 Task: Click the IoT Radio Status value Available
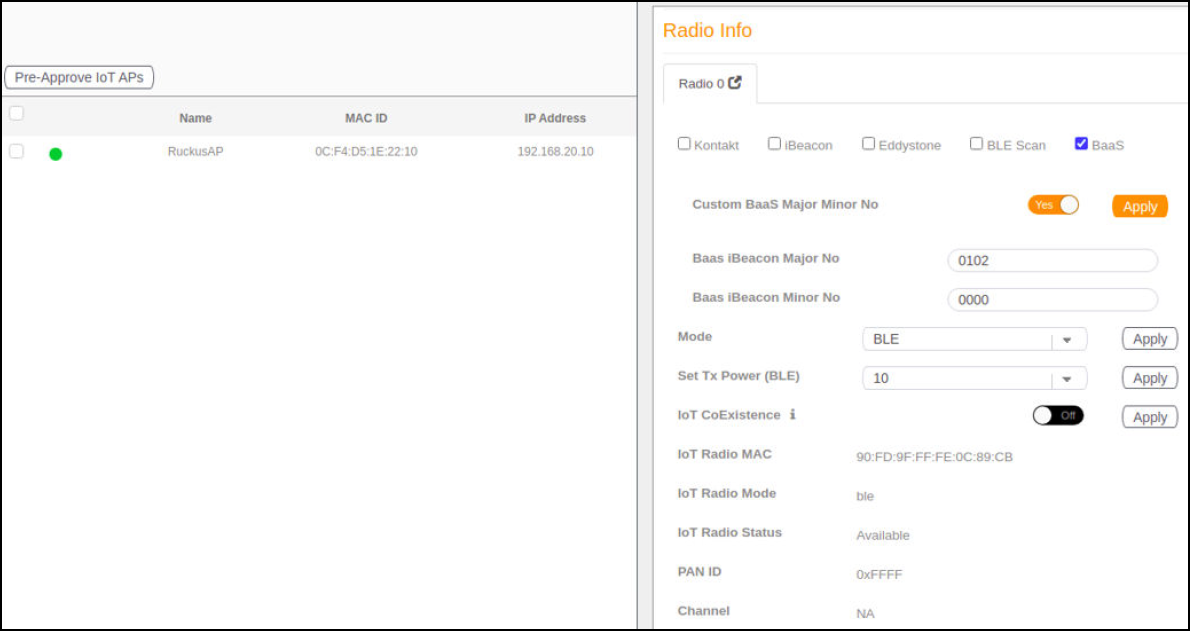point(883,535)
